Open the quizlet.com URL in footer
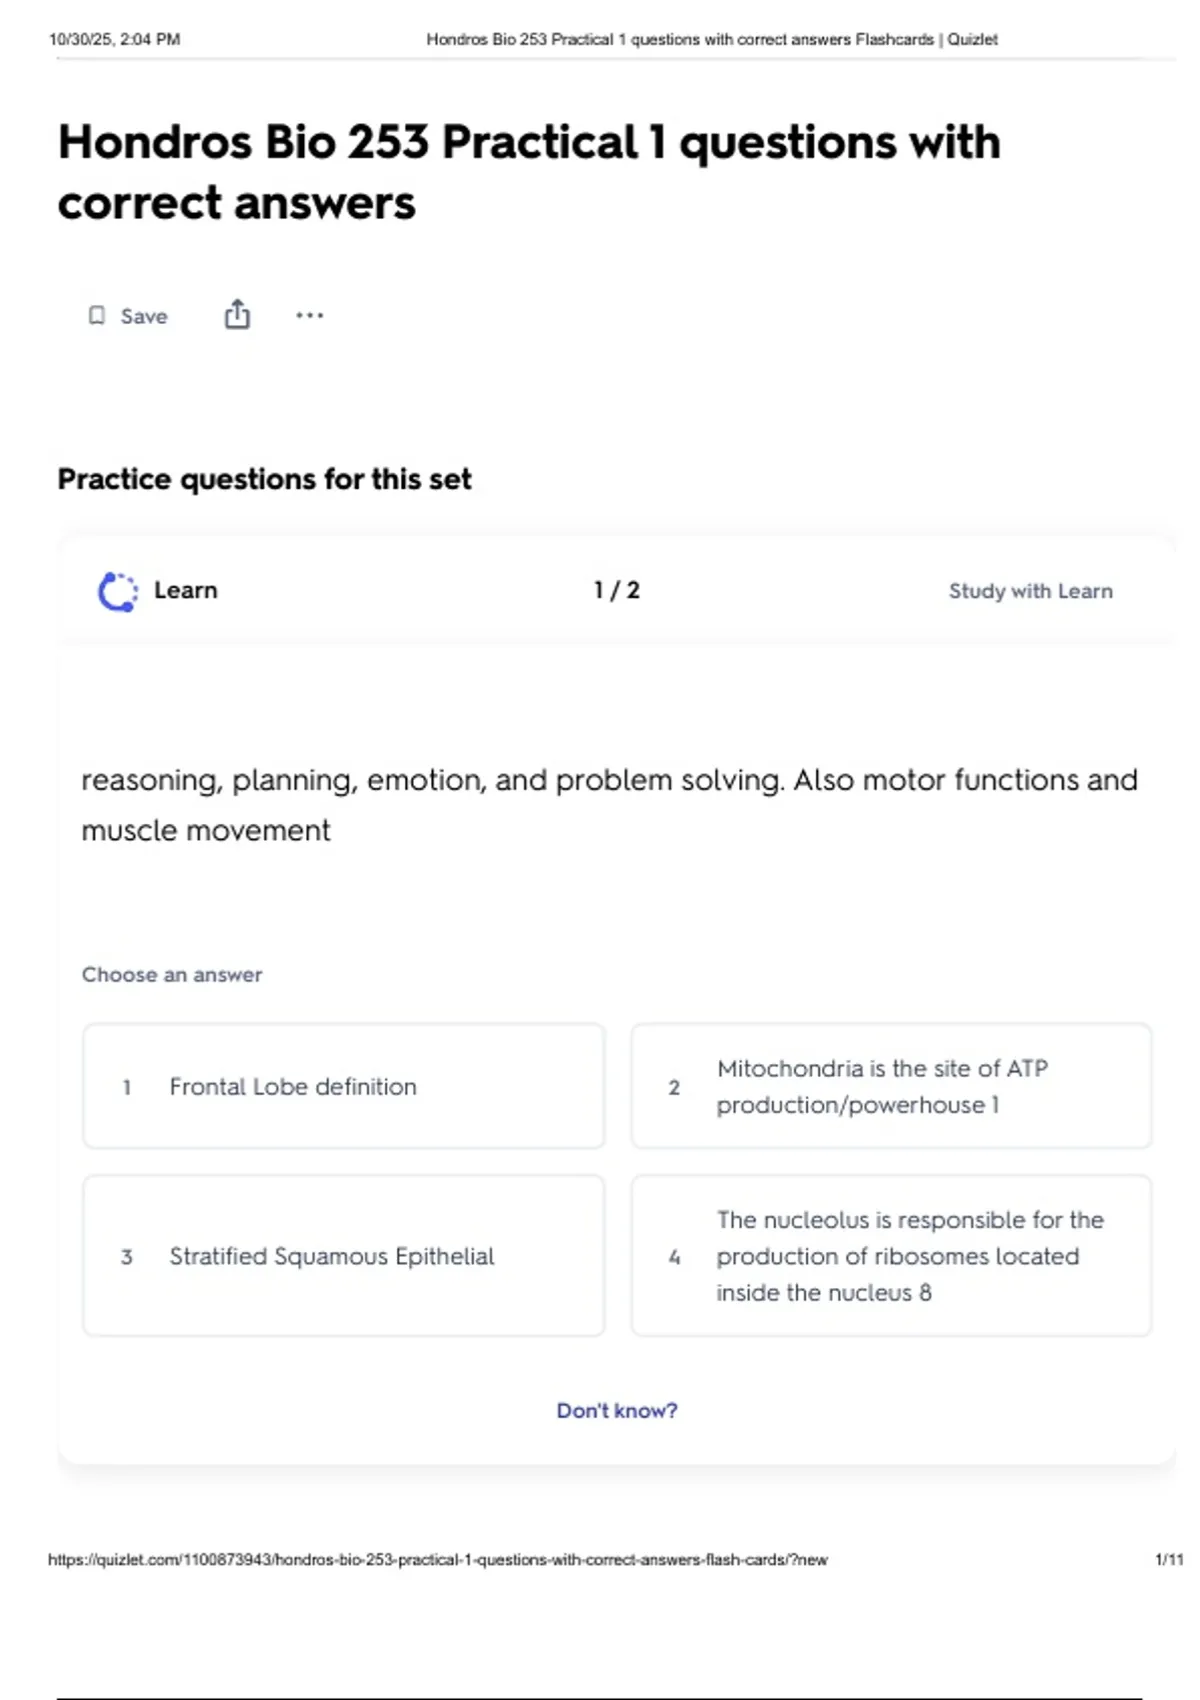Screen dimensions: 1200x1700 point(438,1559)
